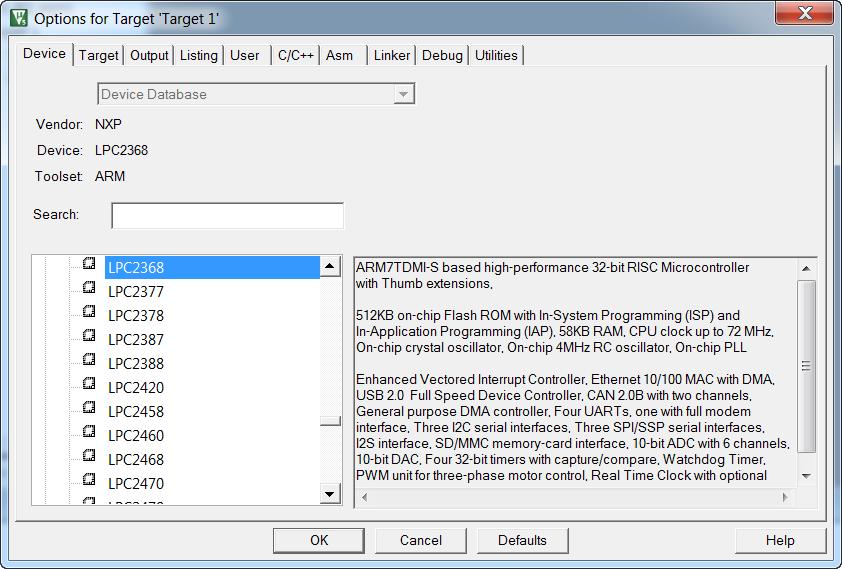Click into the Search field
Screen dimensions: 842x569
[228, 215]
